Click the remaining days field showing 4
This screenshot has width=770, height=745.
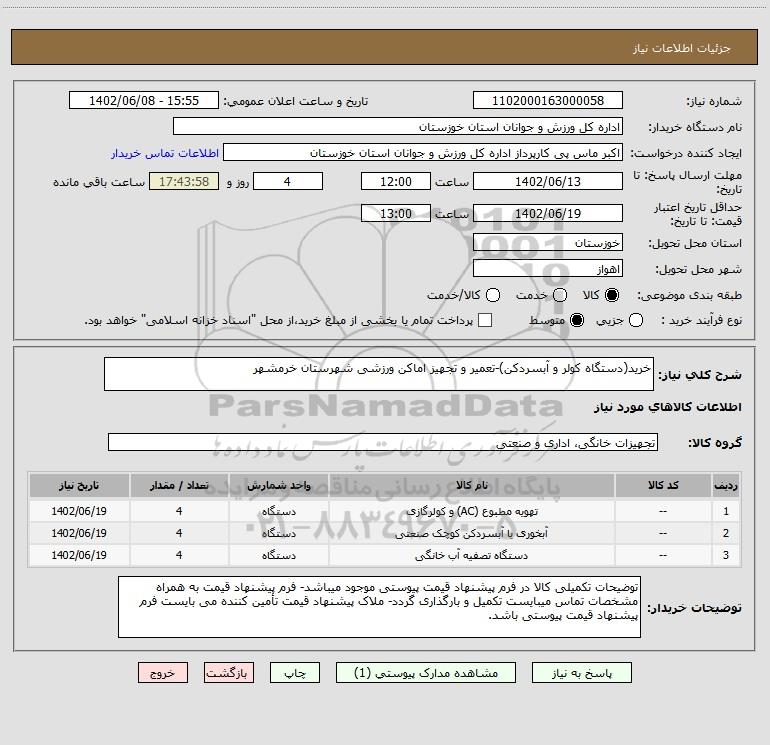288,182
